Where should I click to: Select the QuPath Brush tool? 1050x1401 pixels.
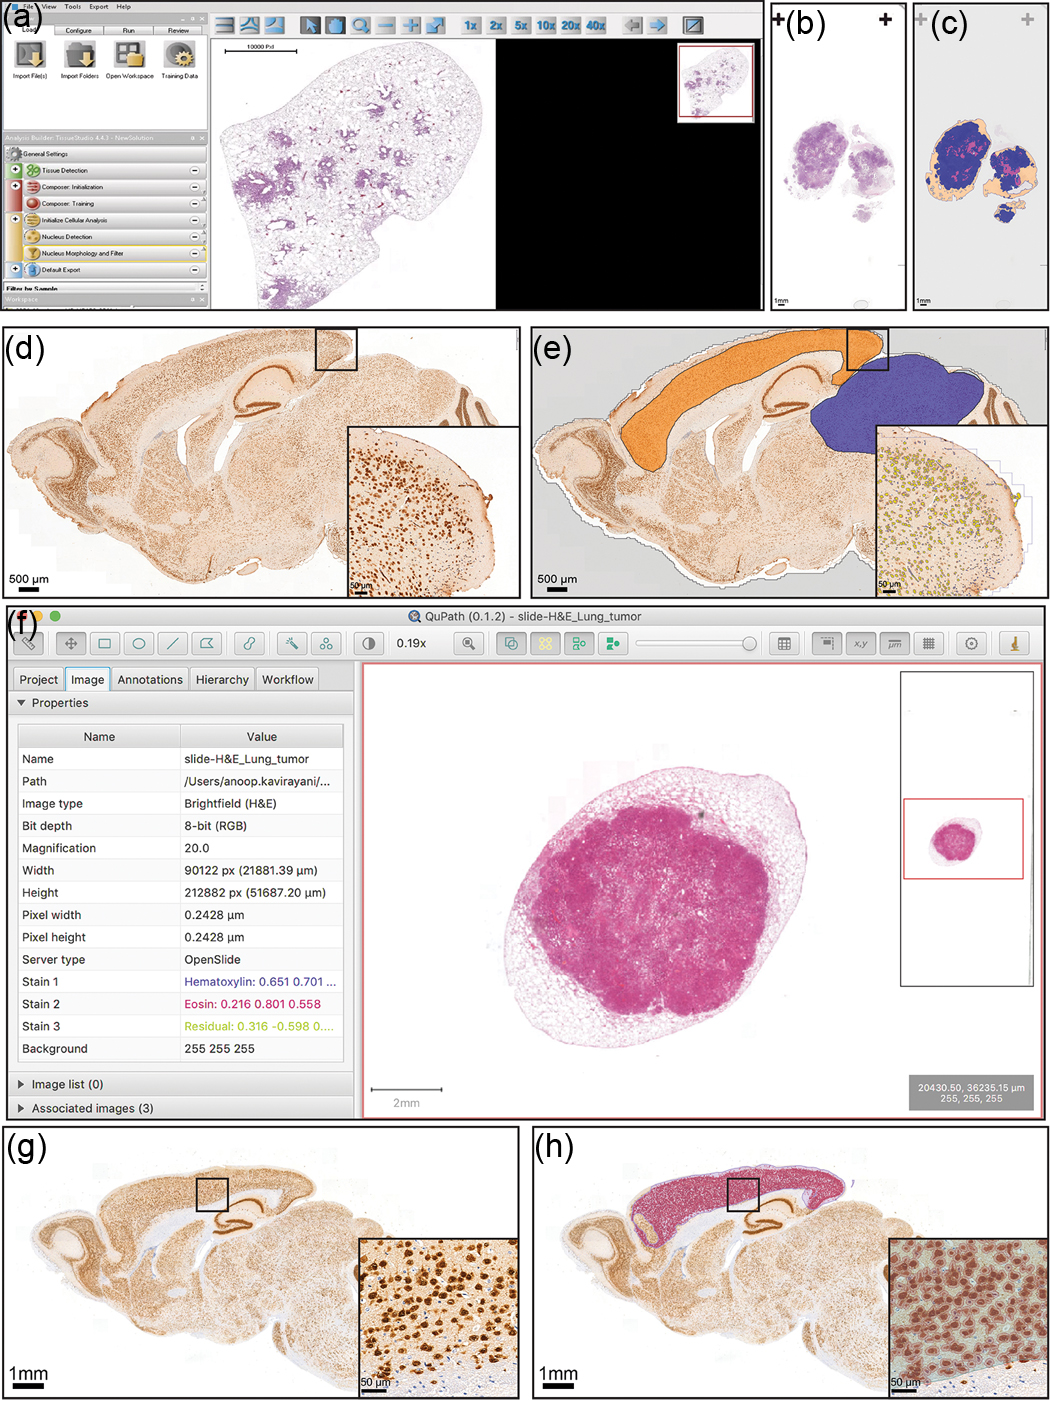[249, 643]
